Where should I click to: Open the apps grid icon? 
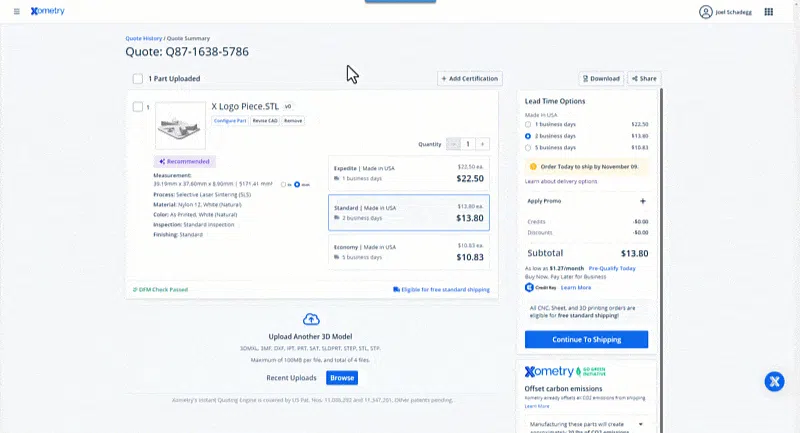[x=768, y=12]
